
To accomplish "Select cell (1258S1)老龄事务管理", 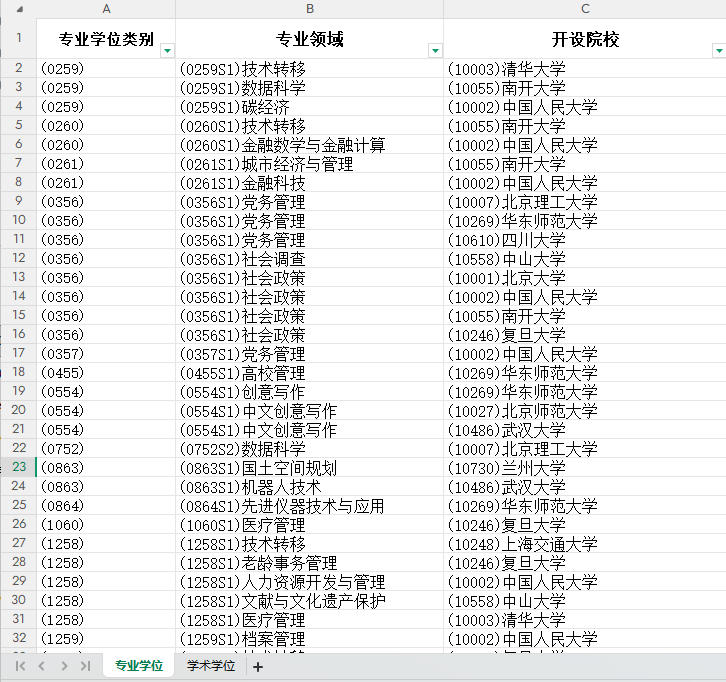I will pyautogui.click(x=309, y=562).
